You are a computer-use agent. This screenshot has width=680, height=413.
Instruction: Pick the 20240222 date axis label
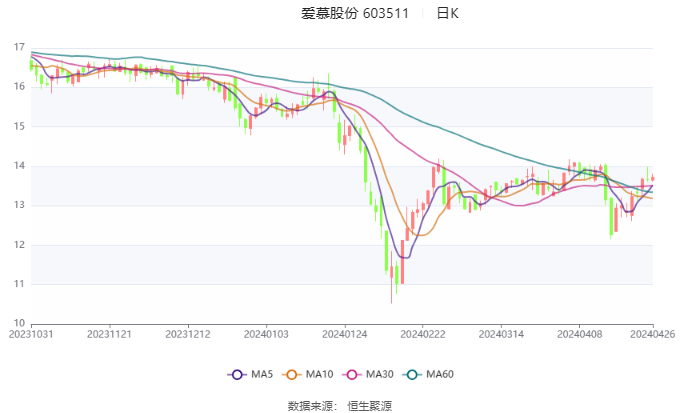coord(421,334)
